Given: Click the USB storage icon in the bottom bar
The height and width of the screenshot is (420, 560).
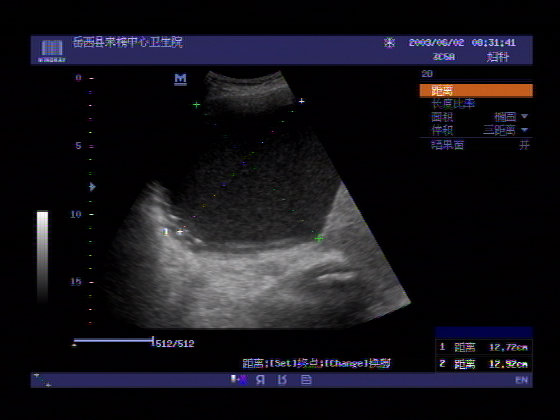Looking at the screenshot, I should coord(239,379).
